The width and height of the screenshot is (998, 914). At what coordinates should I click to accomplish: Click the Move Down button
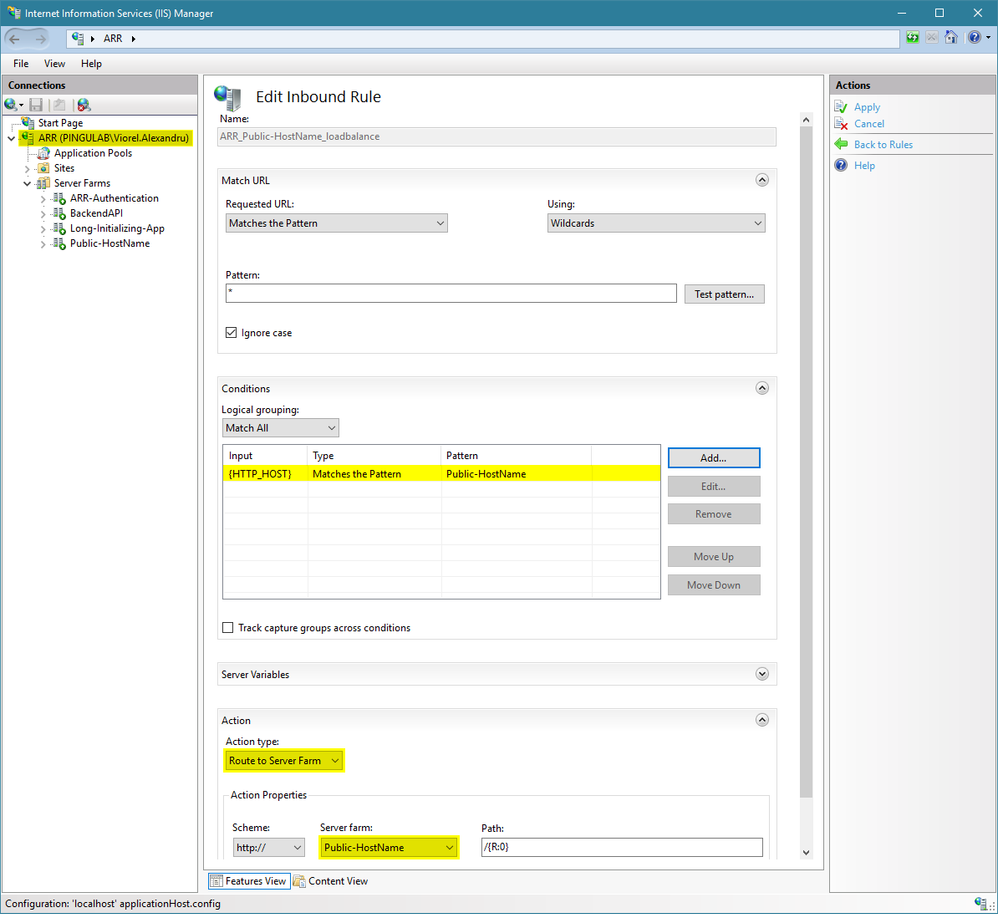pyautogui.click(x=713, y=585)
